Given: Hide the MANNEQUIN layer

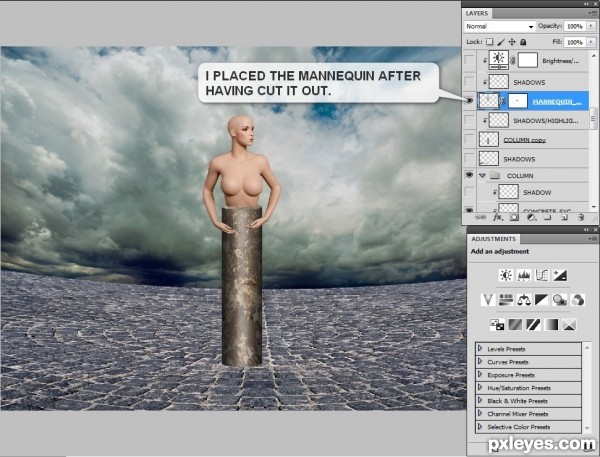Looking at the screenshot, I should (469, 101).
